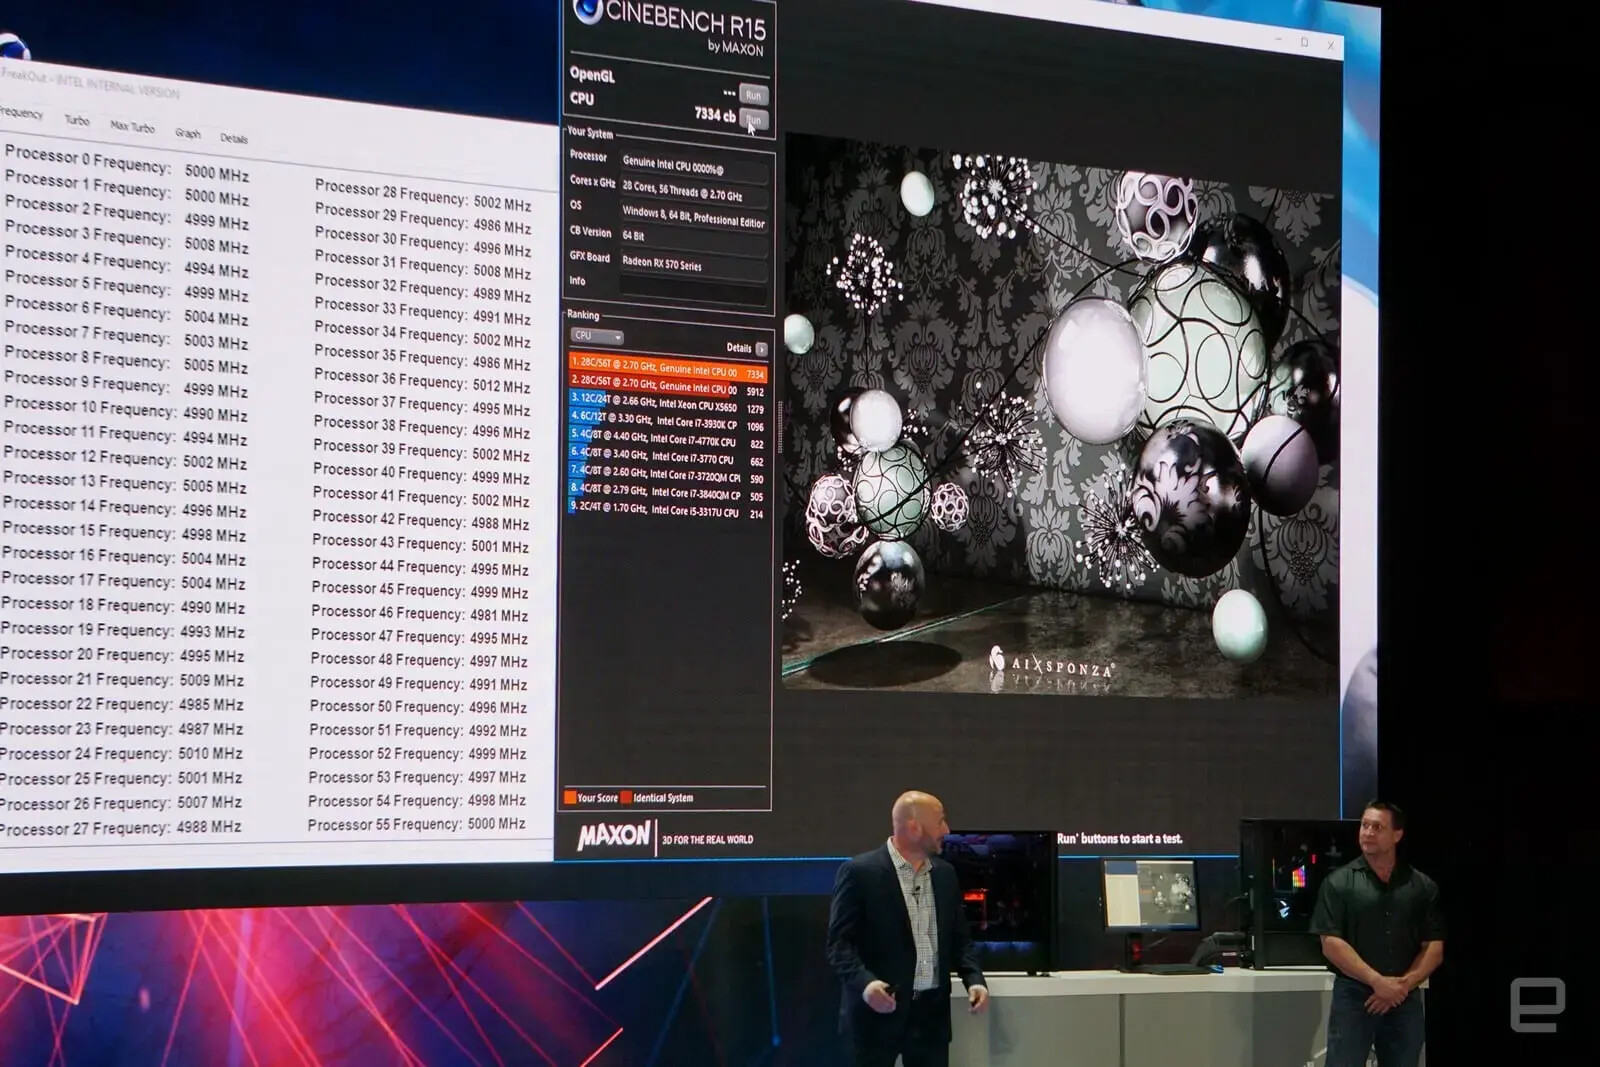Click the Cores x GHz value field
The height and width of the screenshot is (1067, 1600).
(695, 191)
